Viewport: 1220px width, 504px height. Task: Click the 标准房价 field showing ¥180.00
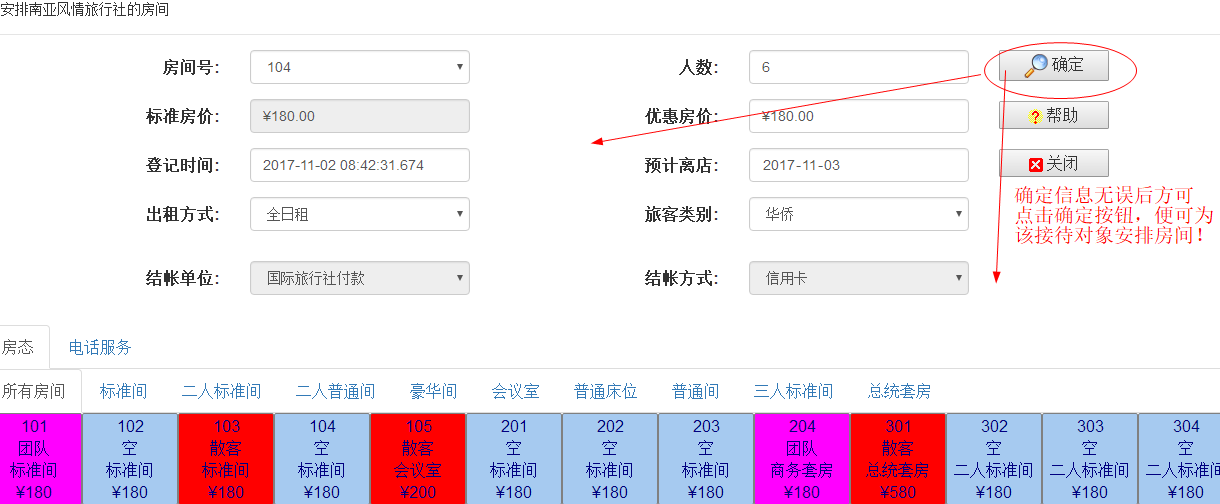[x=360, y=116]
